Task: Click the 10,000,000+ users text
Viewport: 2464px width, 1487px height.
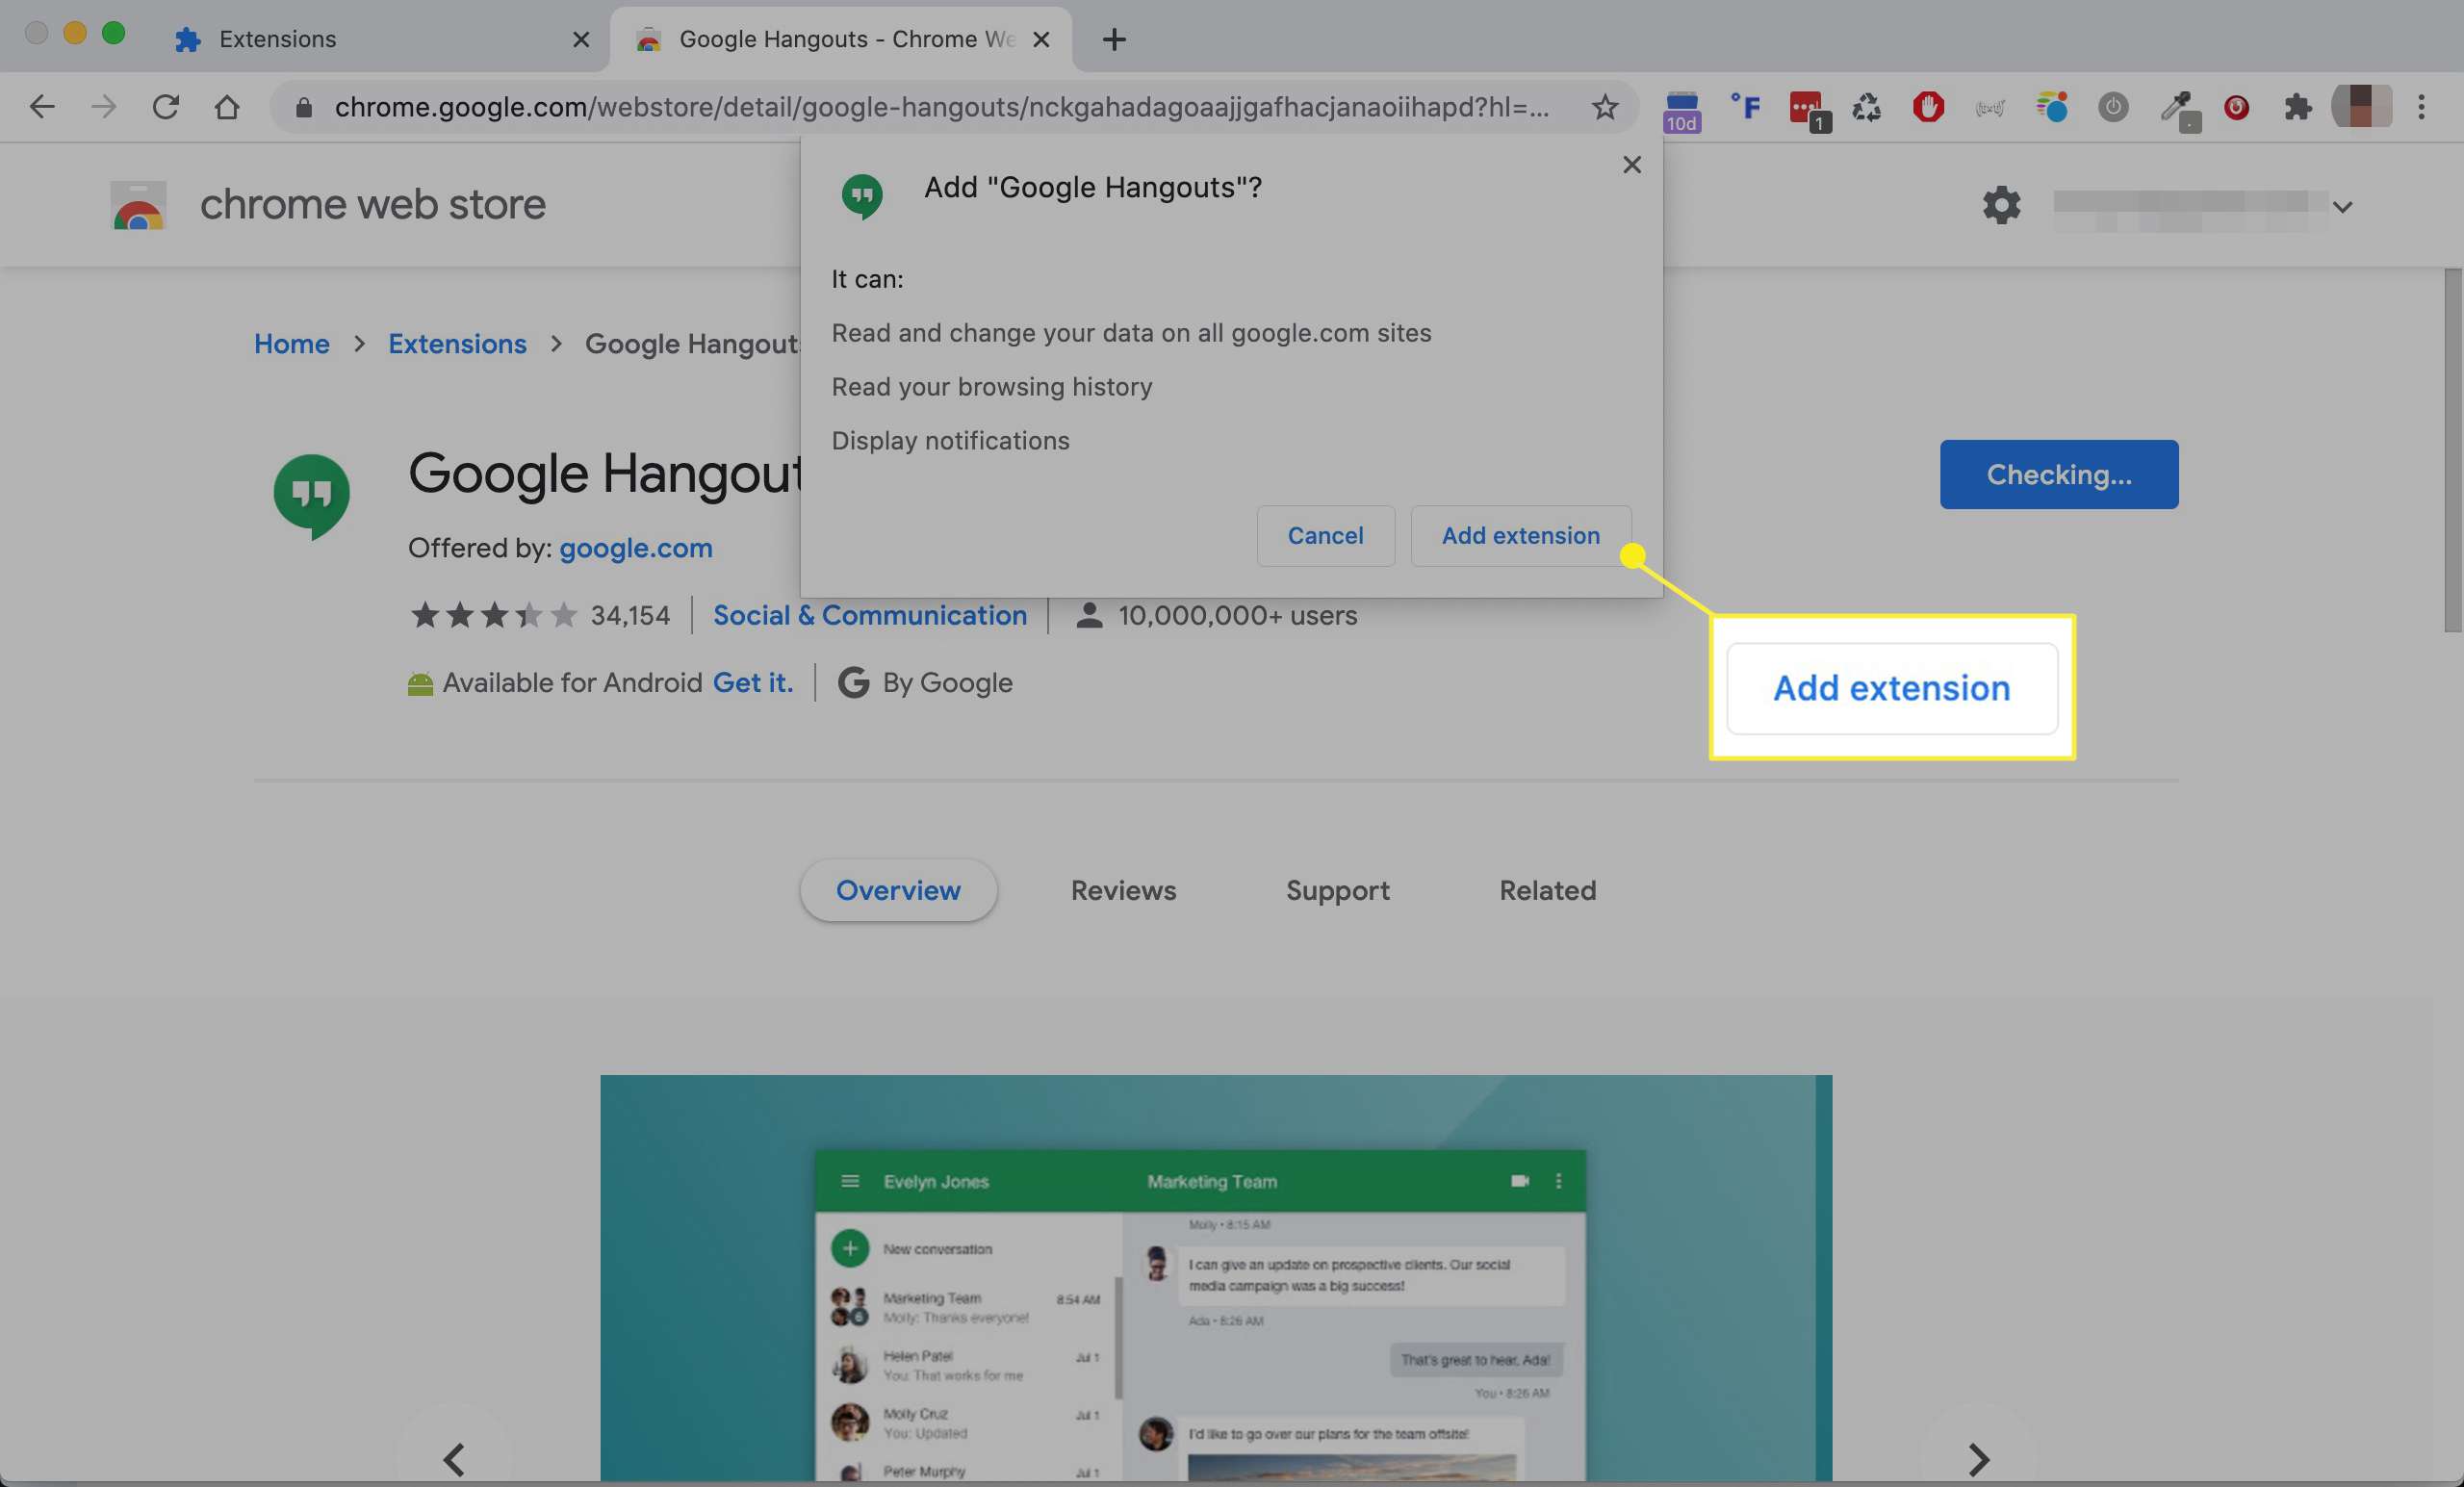Action: [1236, 616]
